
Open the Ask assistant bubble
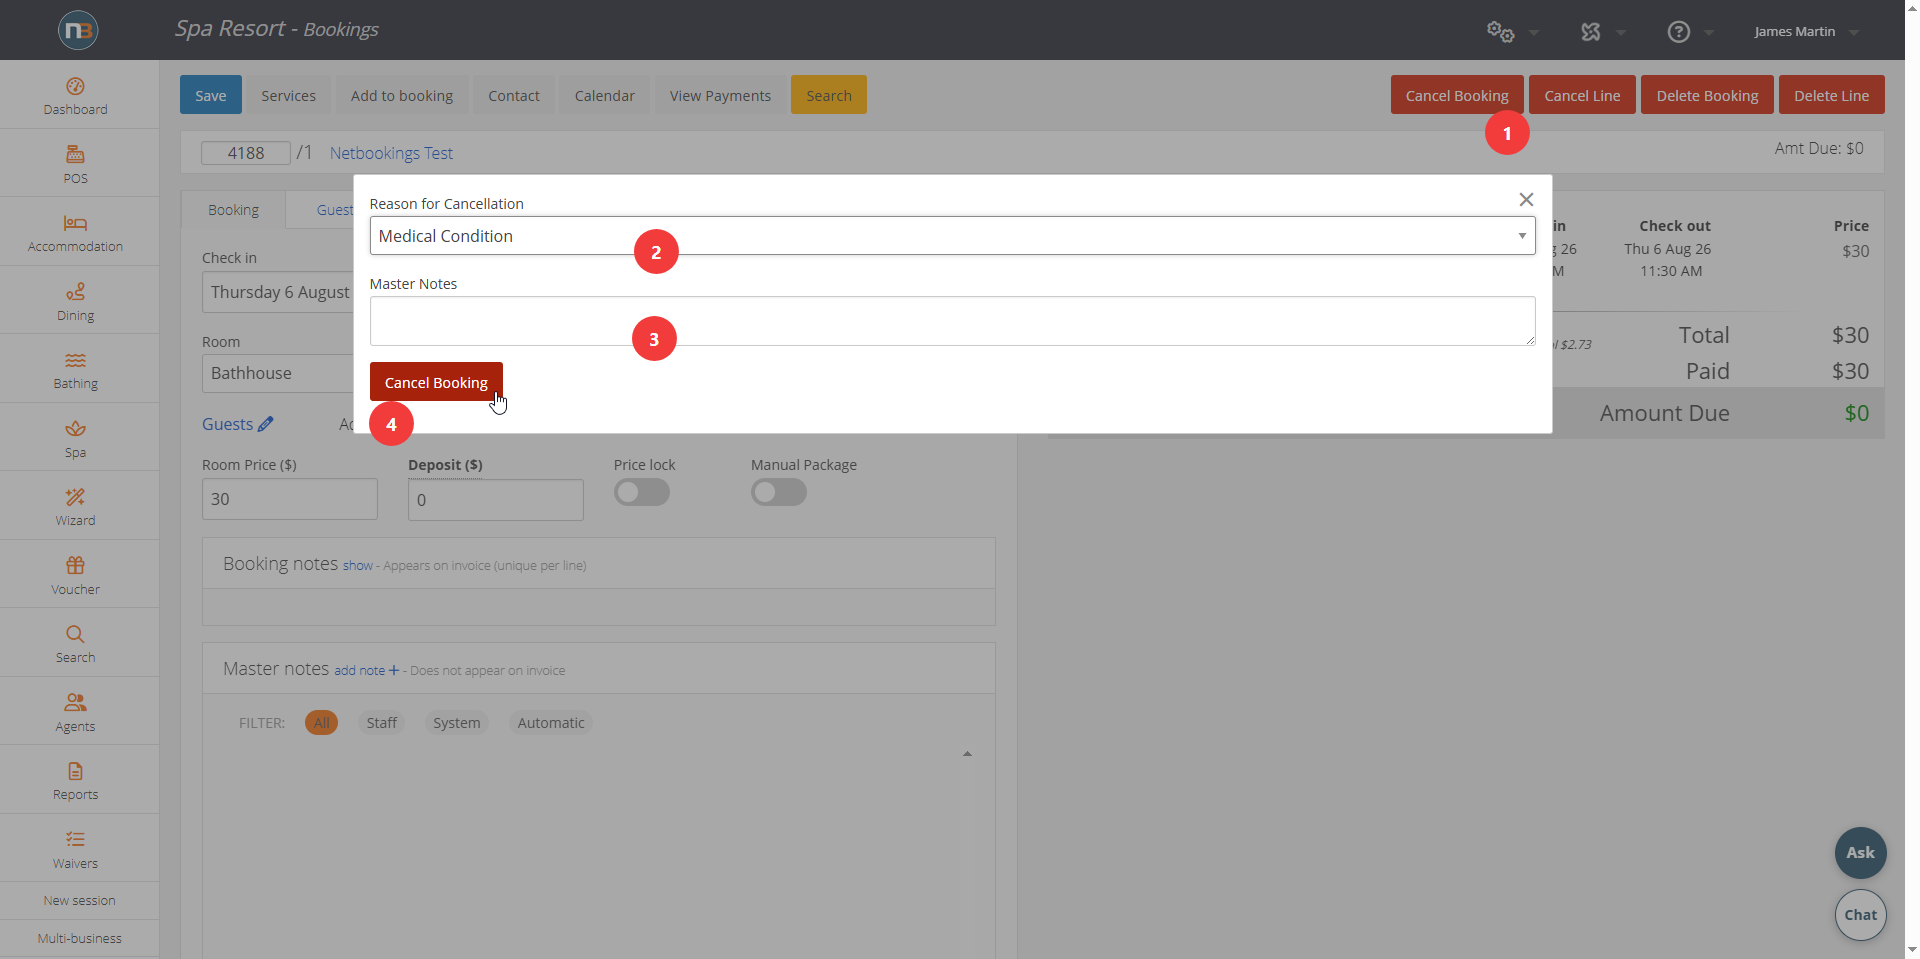(x=1860, y=853)
